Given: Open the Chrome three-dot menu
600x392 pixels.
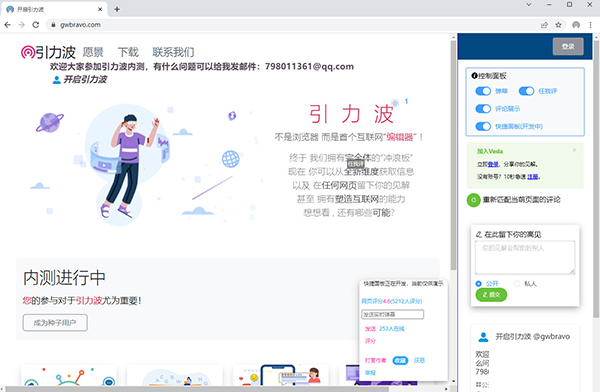Looking at the screenshot, I should click(590, 25).
